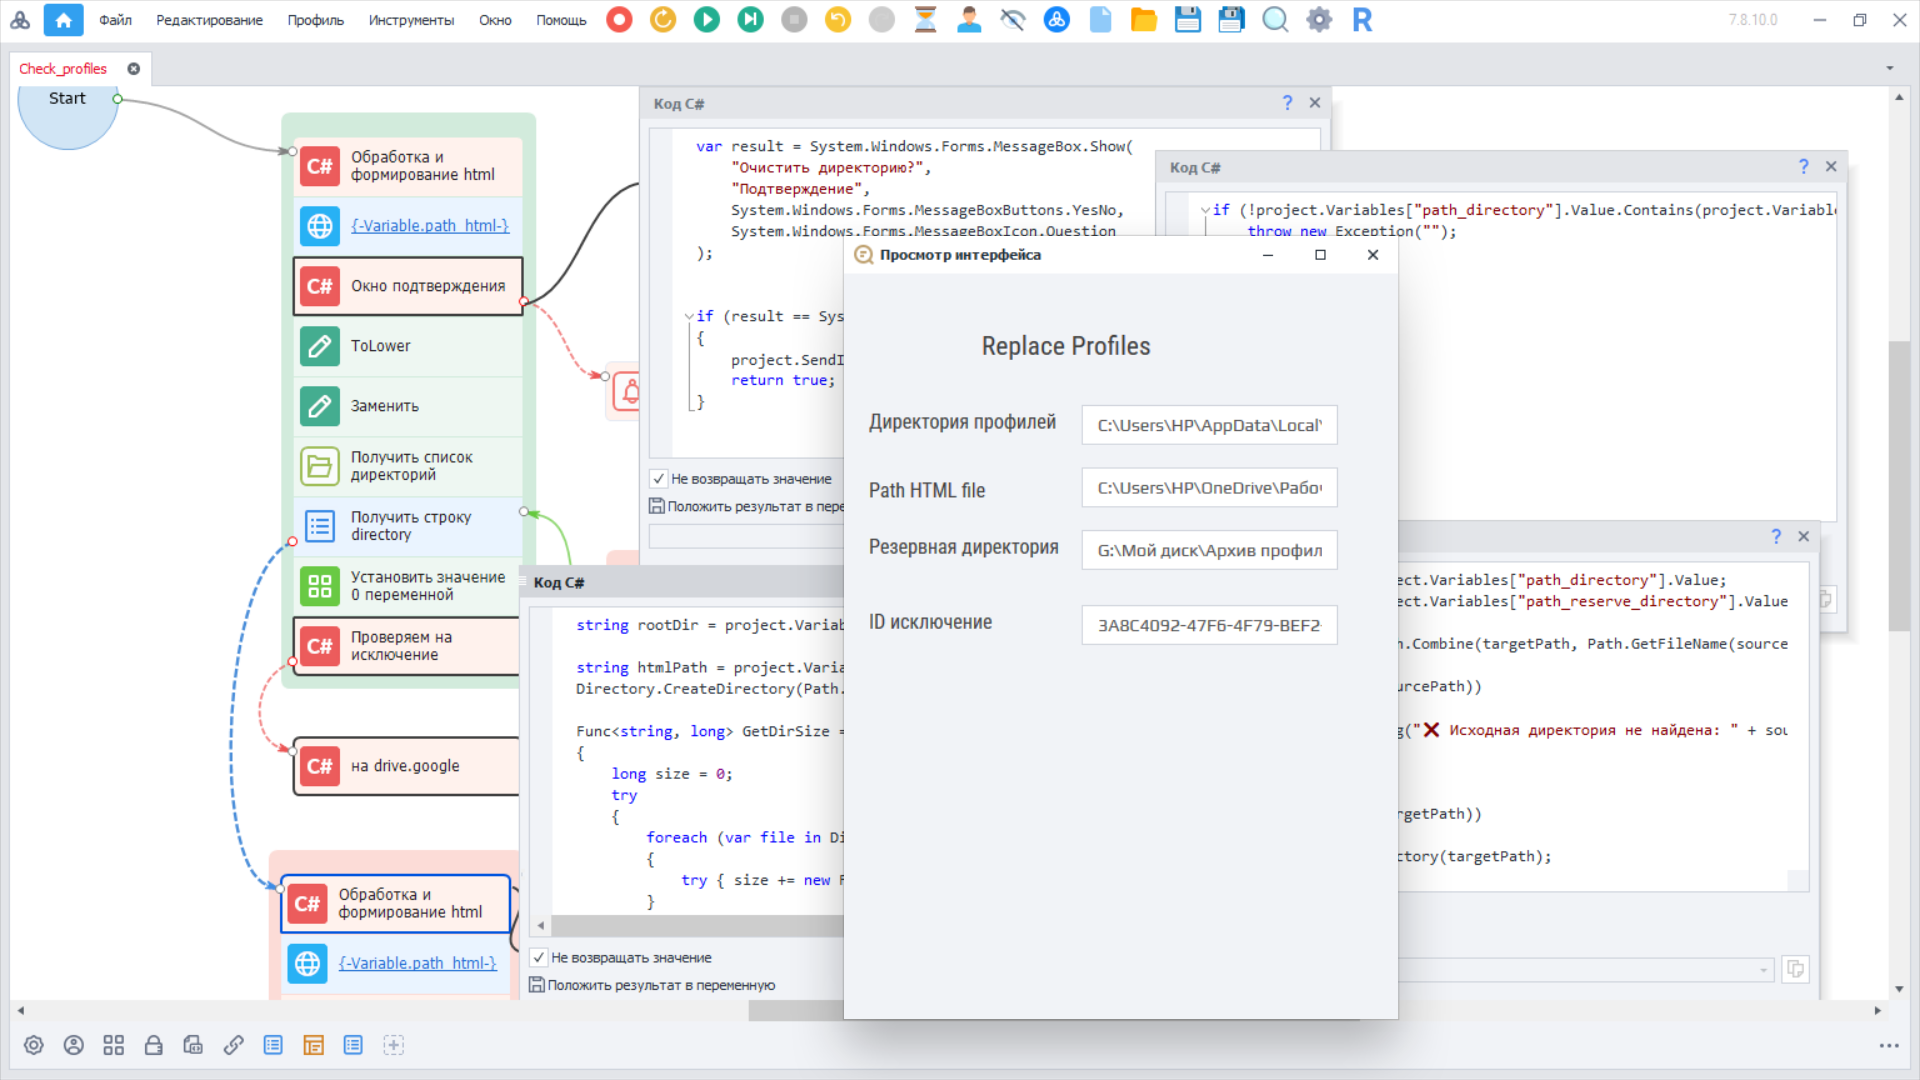
Task: Open tab list dropdown arrow at right
Action: click(1890, 68)
